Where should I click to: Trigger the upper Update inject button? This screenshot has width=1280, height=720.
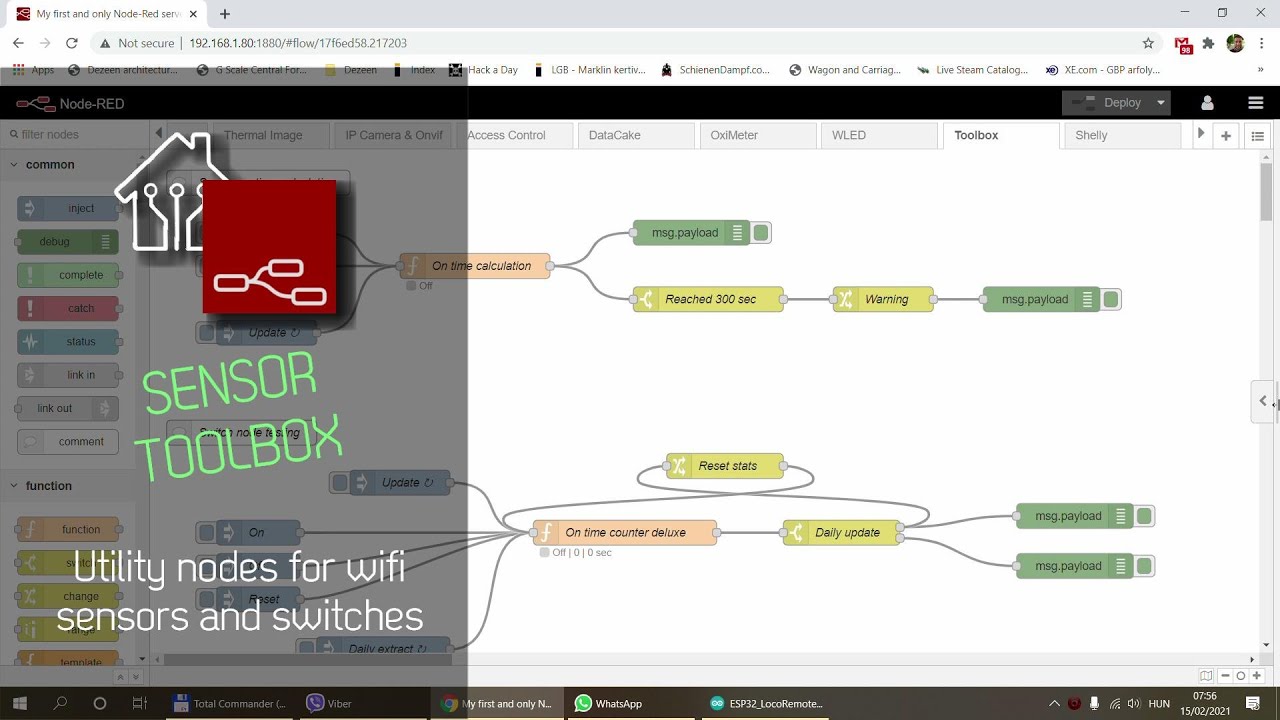click(x=206, y=333)
